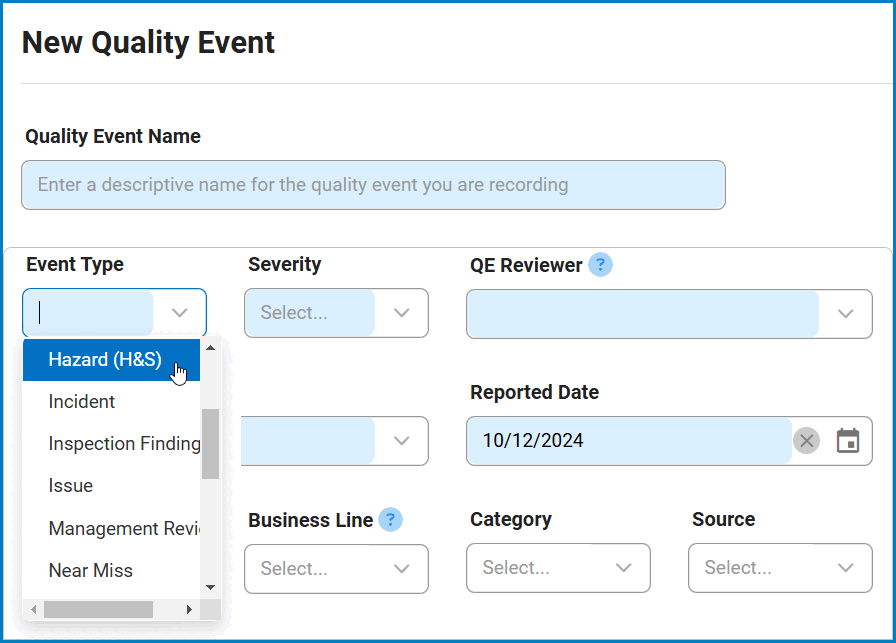The image size is (896, 643).
Task: Click the QE Reviewer help icon
Action: [600, 265]
